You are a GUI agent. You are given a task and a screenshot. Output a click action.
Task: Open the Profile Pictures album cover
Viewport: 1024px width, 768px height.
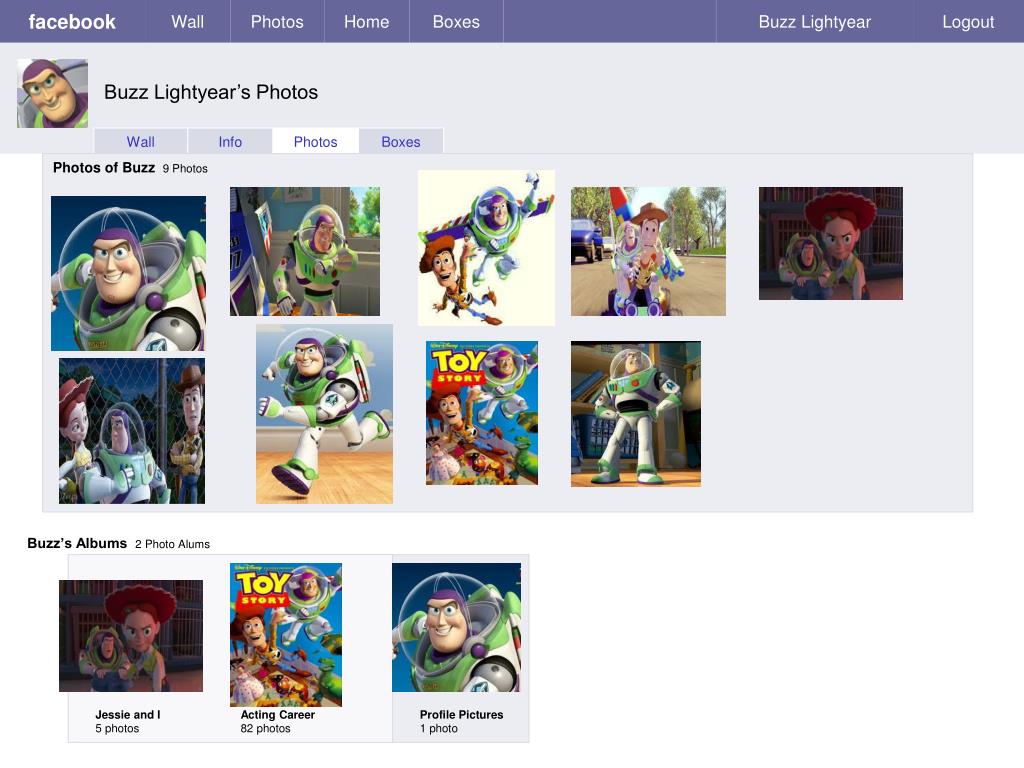click(456, 627)
